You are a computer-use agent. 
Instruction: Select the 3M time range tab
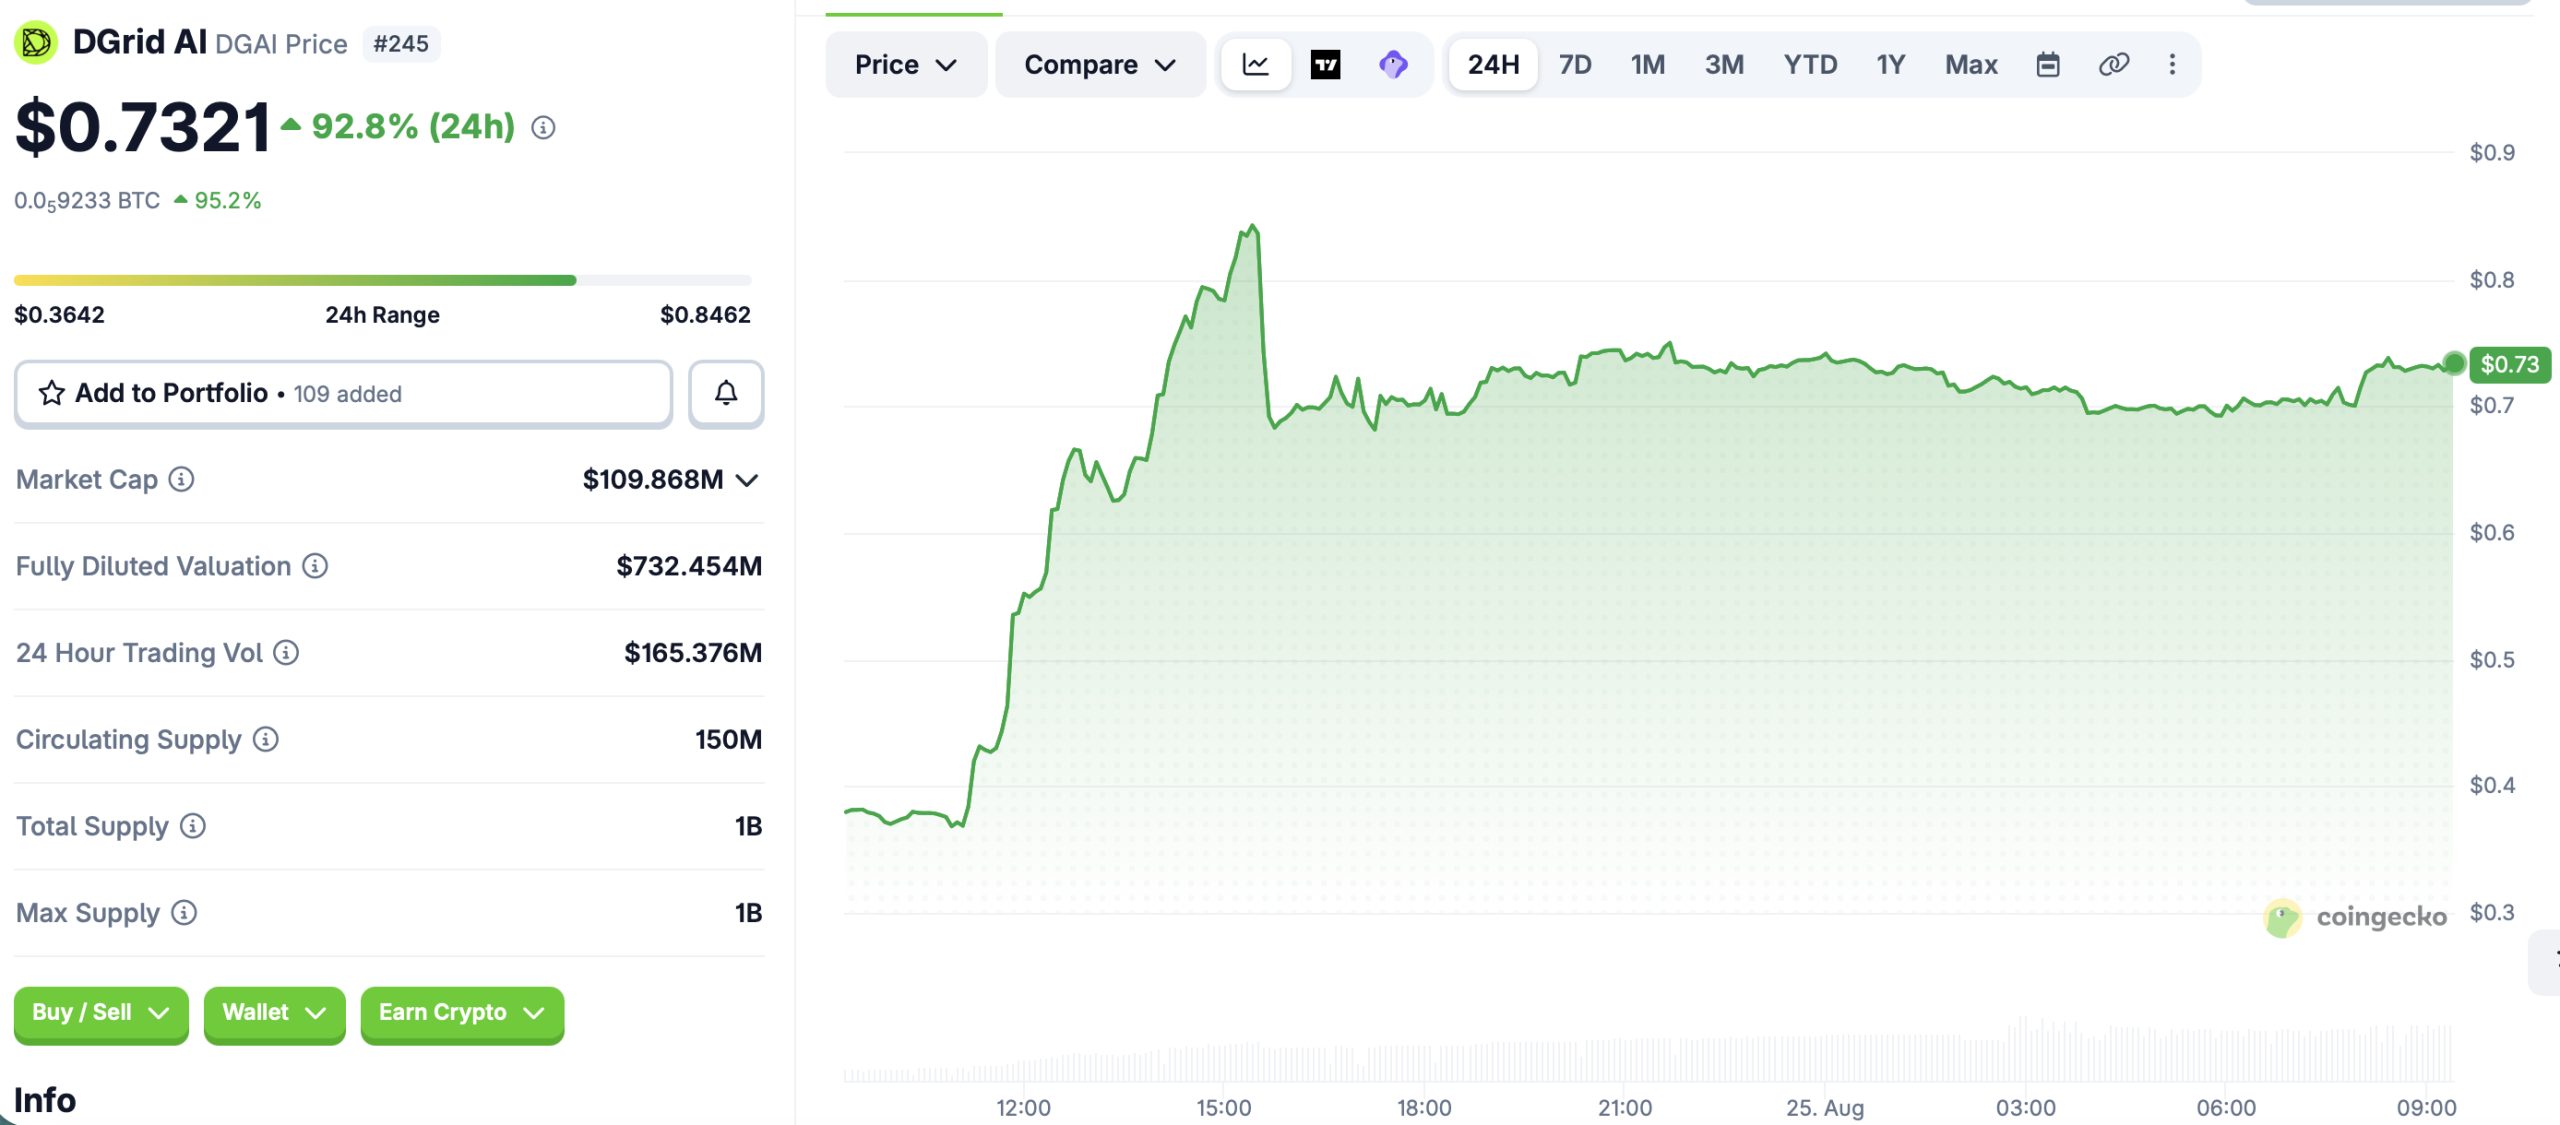point(1724,65)
